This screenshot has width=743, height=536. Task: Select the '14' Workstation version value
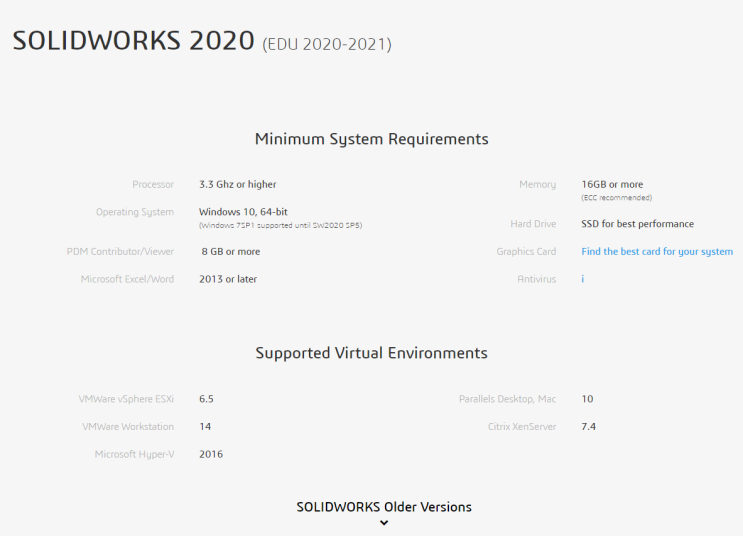205,427
